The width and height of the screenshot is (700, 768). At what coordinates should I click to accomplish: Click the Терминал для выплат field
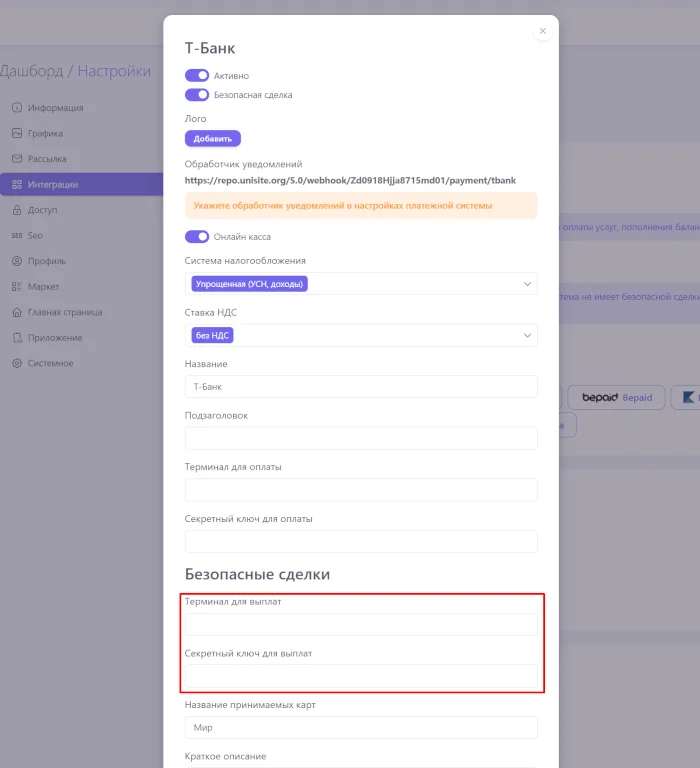[360, 625]
